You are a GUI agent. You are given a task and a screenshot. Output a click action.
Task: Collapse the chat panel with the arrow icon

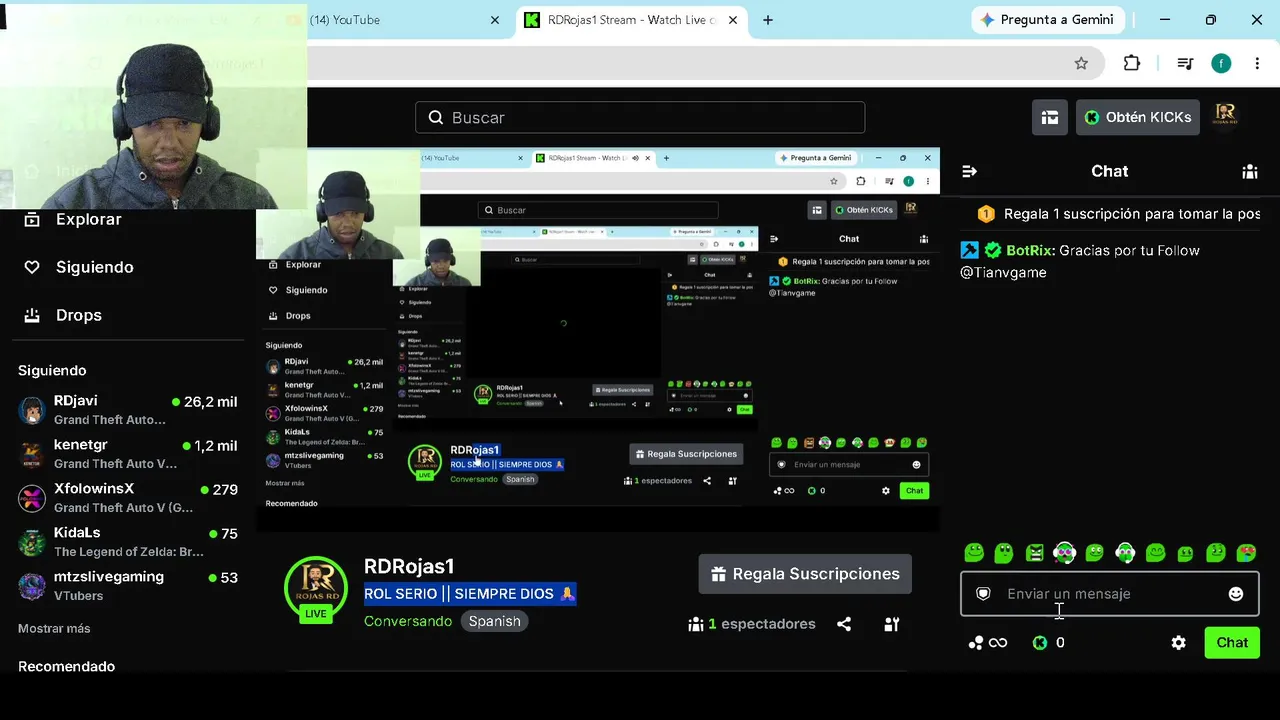coord(969,171)
